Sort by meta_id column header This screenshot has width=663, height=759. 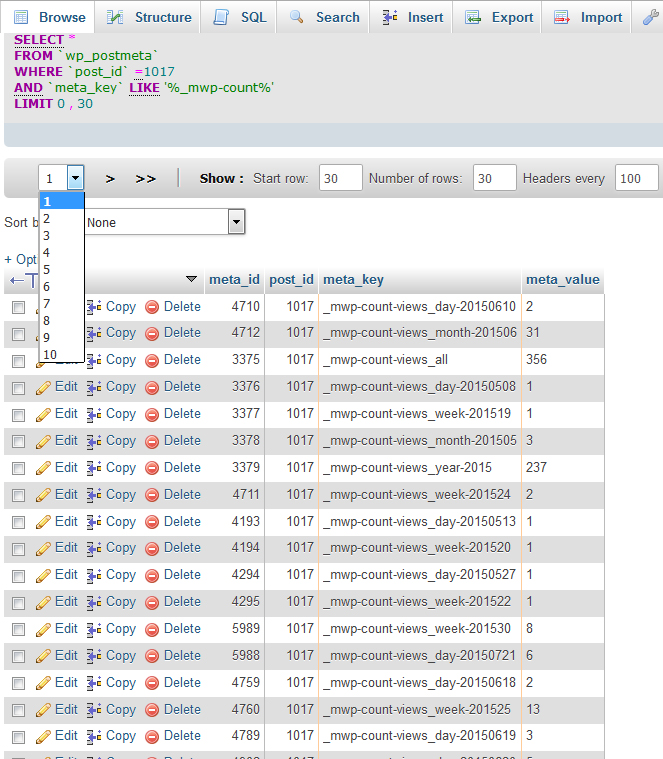click(234, 279)
